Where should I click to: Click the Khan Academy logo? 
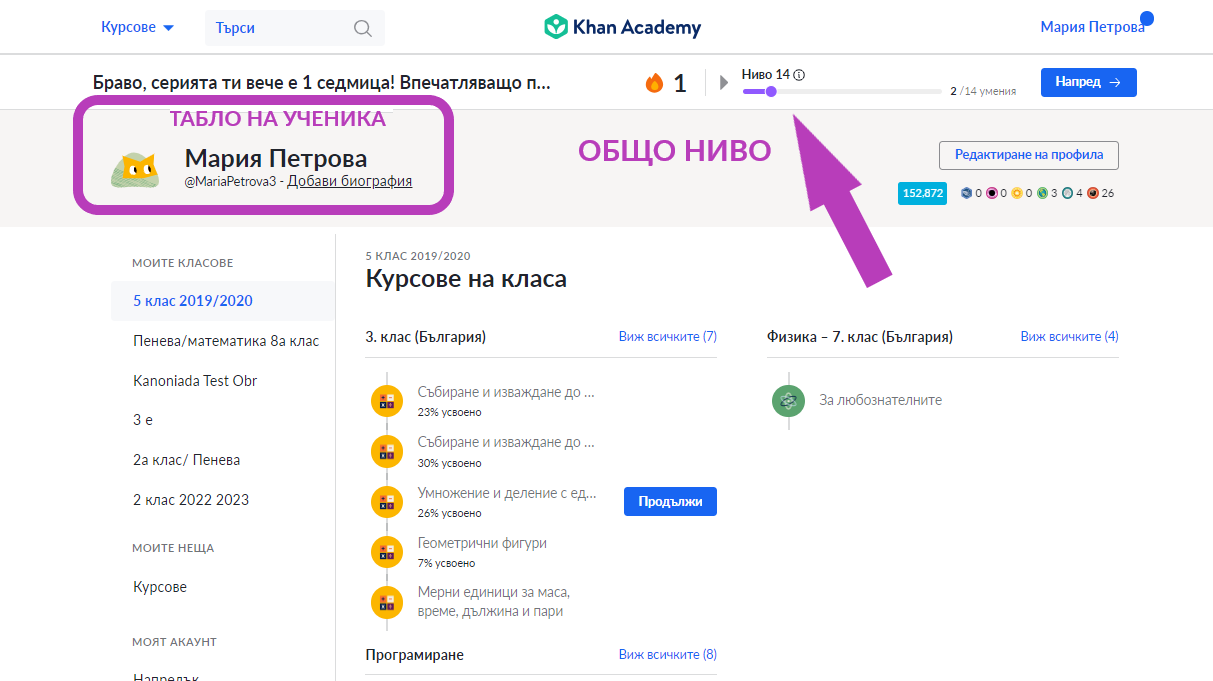622,27
